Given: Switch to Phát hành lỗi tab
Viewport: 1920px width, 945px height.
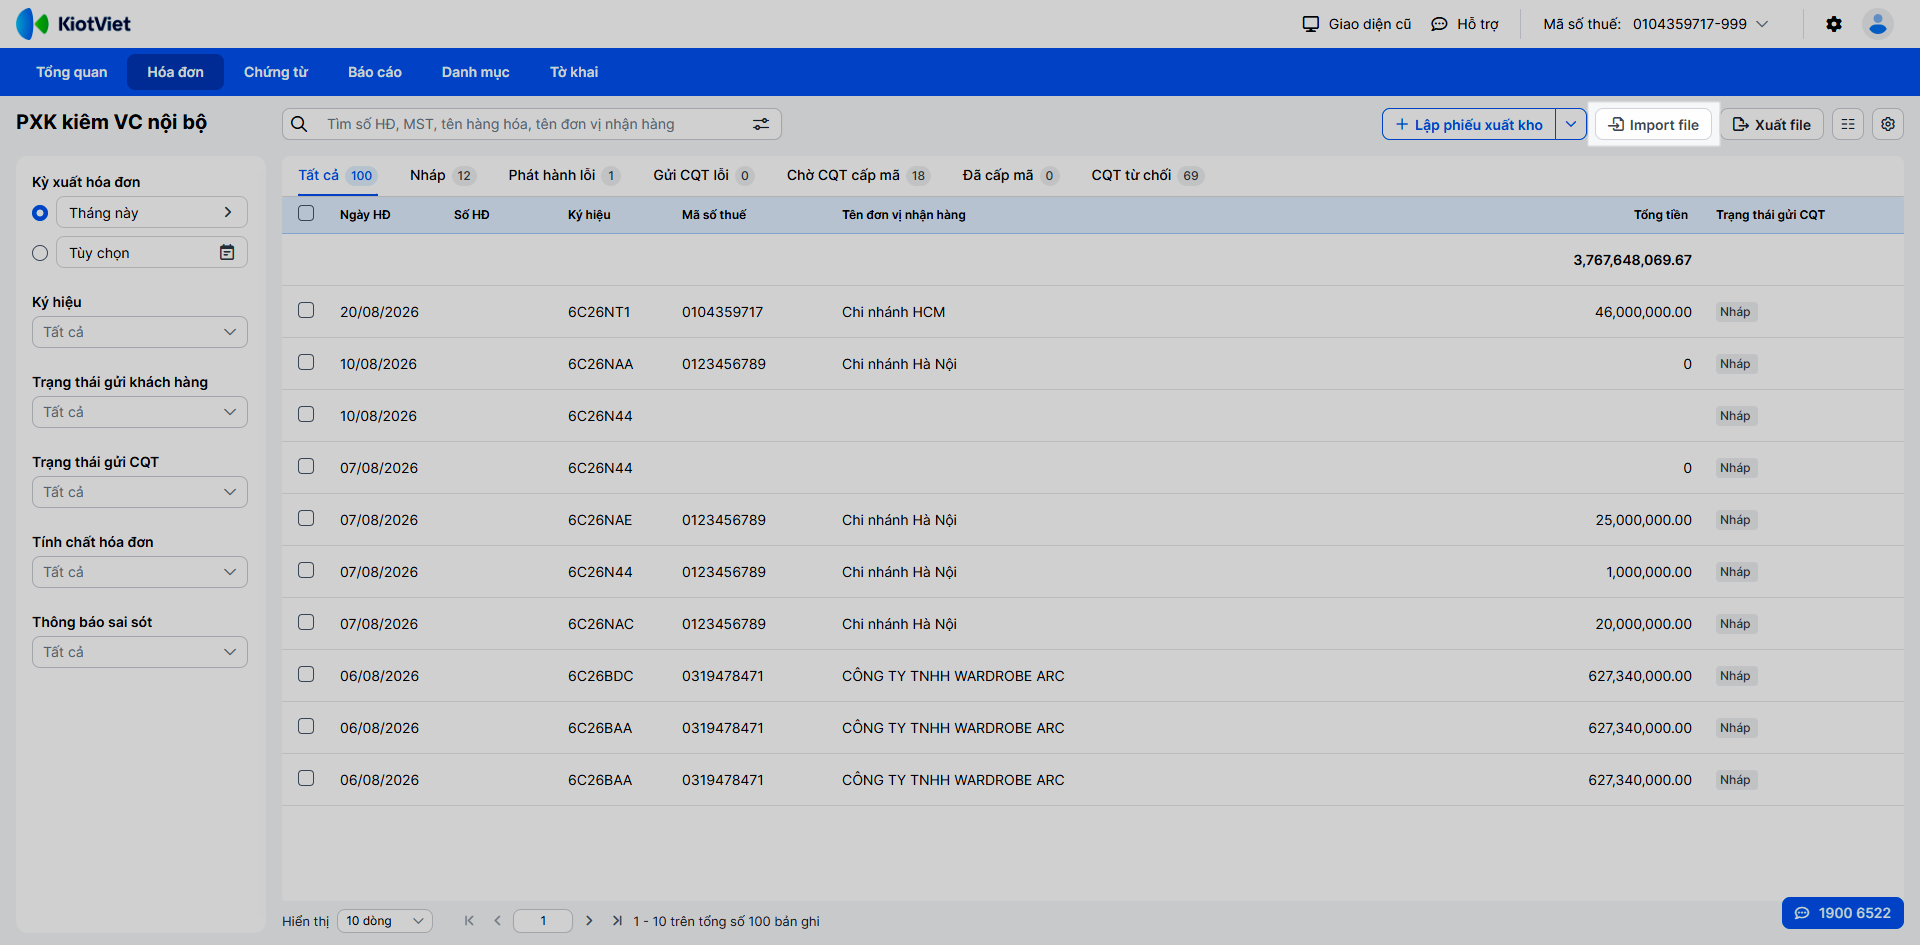Looking at the screenshot, I should (x=564, y=175).
